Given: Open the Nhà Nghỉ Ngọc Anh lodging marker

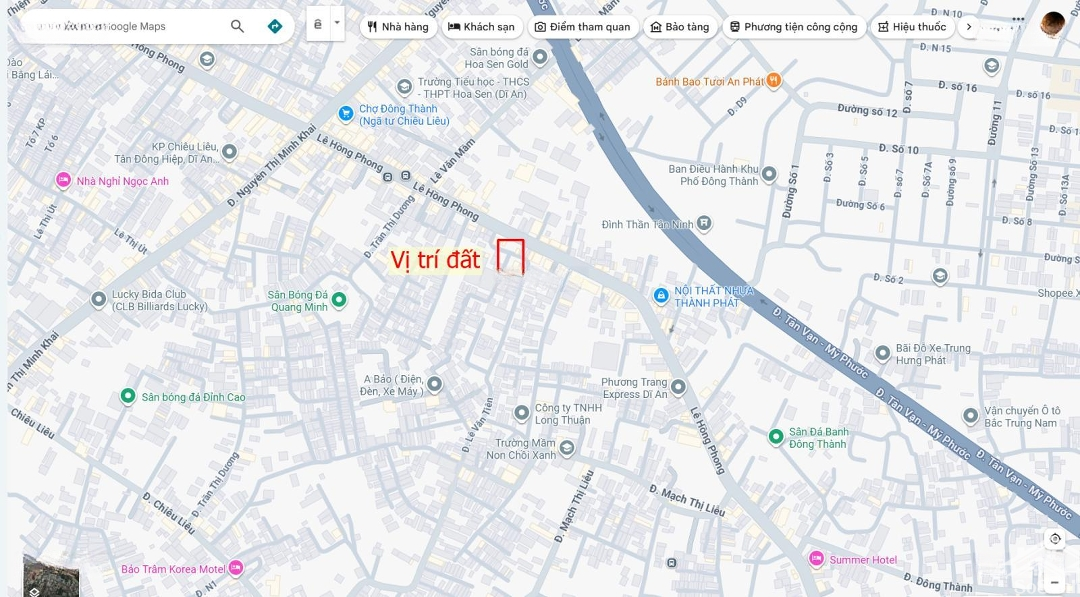Looking at the screenshot, I should click(x=63, y=180).
